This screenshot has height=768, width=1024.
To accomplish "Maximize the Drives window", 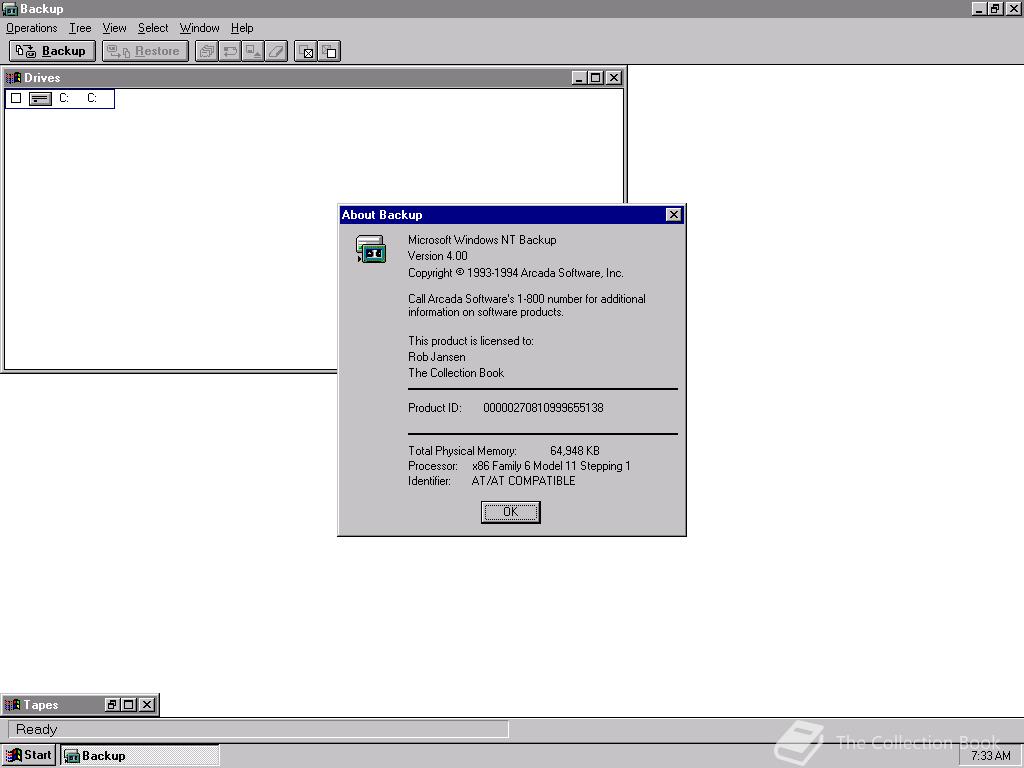I will [596, 78].
